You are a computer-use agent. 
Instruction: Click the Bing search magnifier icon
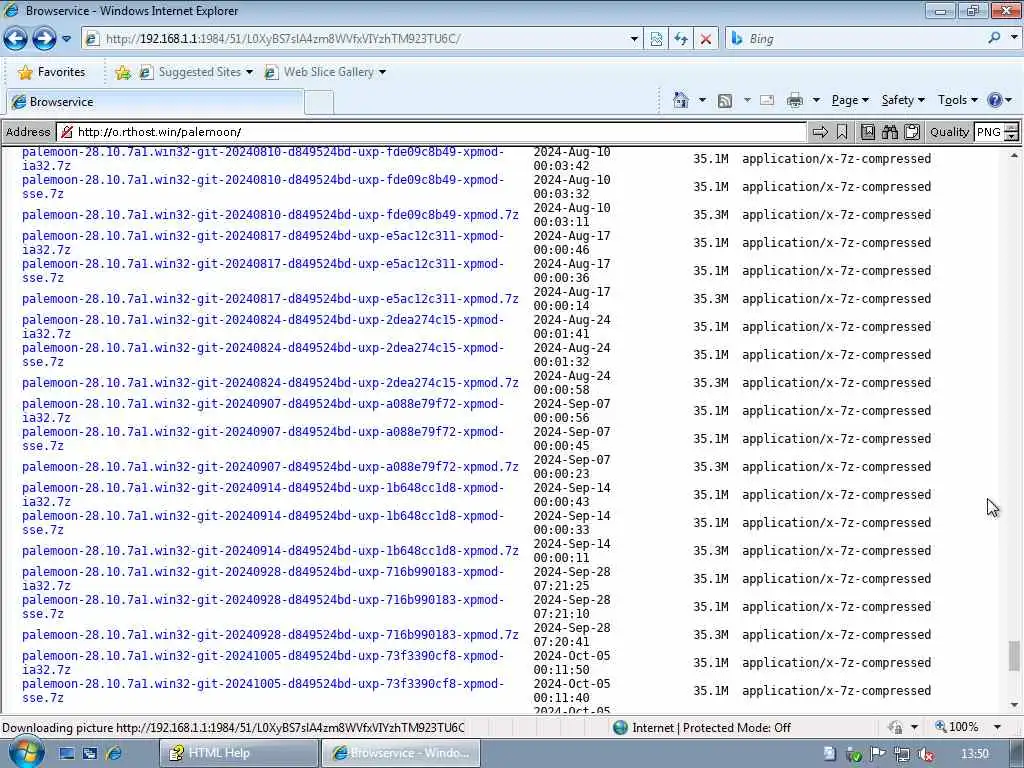point(994,38)
